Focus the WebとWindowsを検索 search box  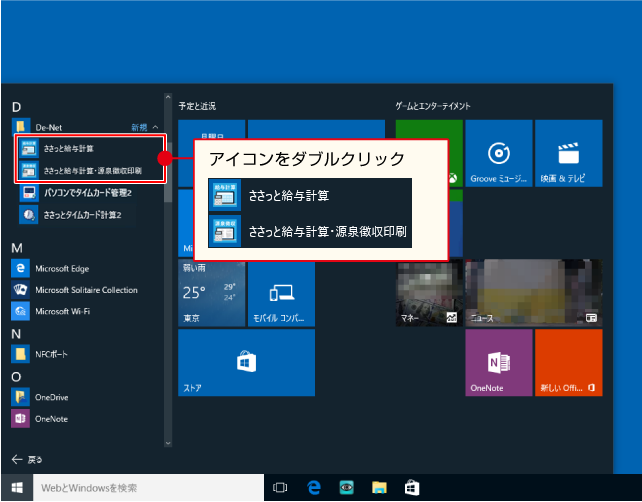click(x=148, y=487)
